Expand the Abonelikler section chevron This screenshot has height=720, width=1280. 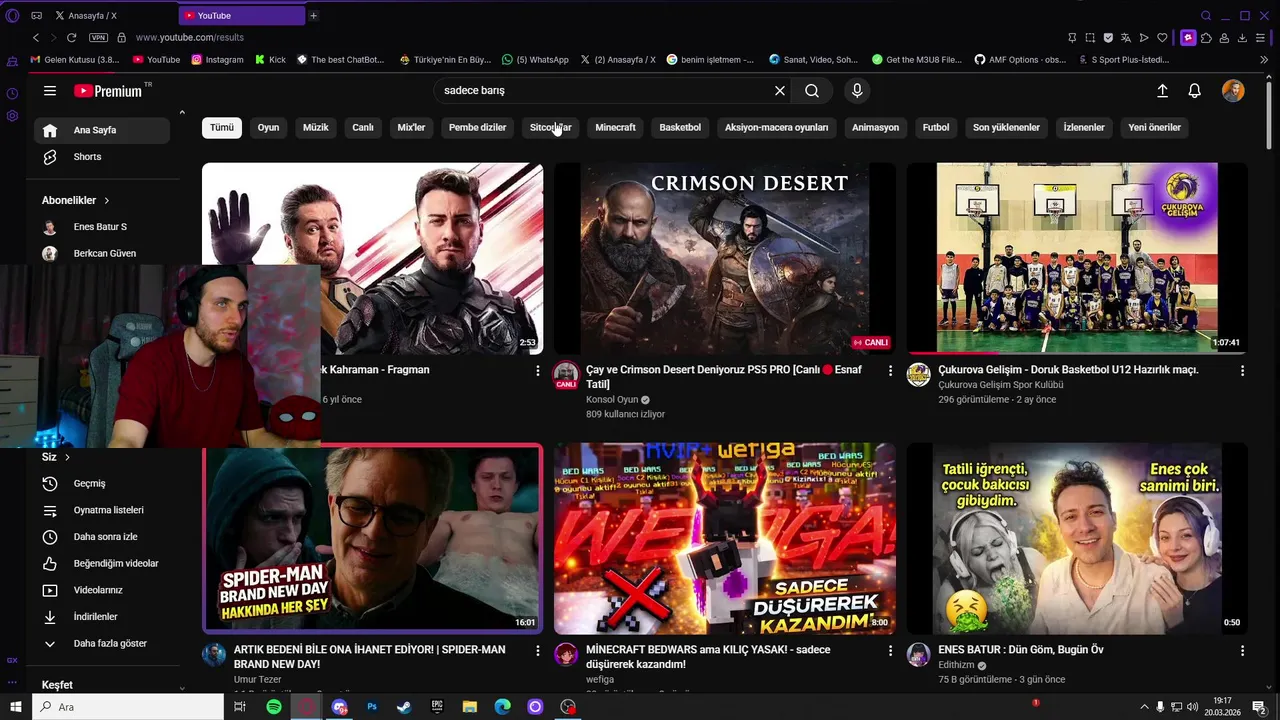[x=107, y=200]
